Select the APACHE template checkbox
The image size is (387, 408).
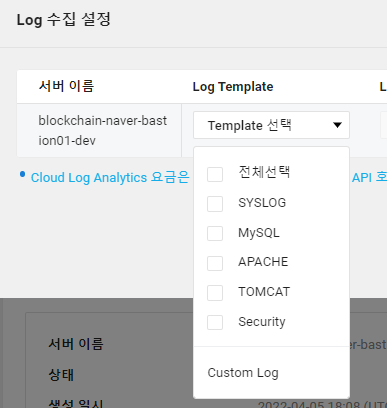(x=215, y=263)
